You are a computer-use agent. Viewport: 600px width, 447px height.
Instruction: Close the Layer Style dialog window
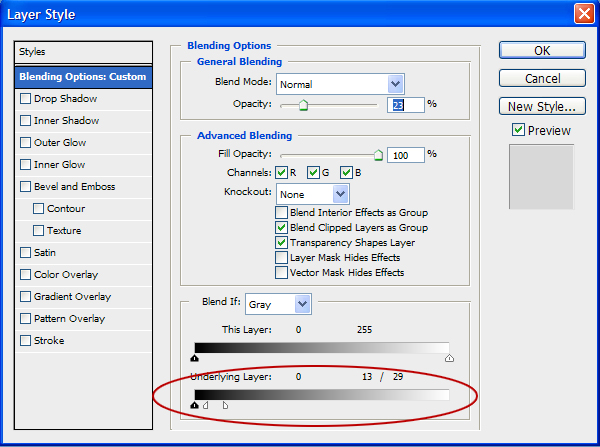584,14
